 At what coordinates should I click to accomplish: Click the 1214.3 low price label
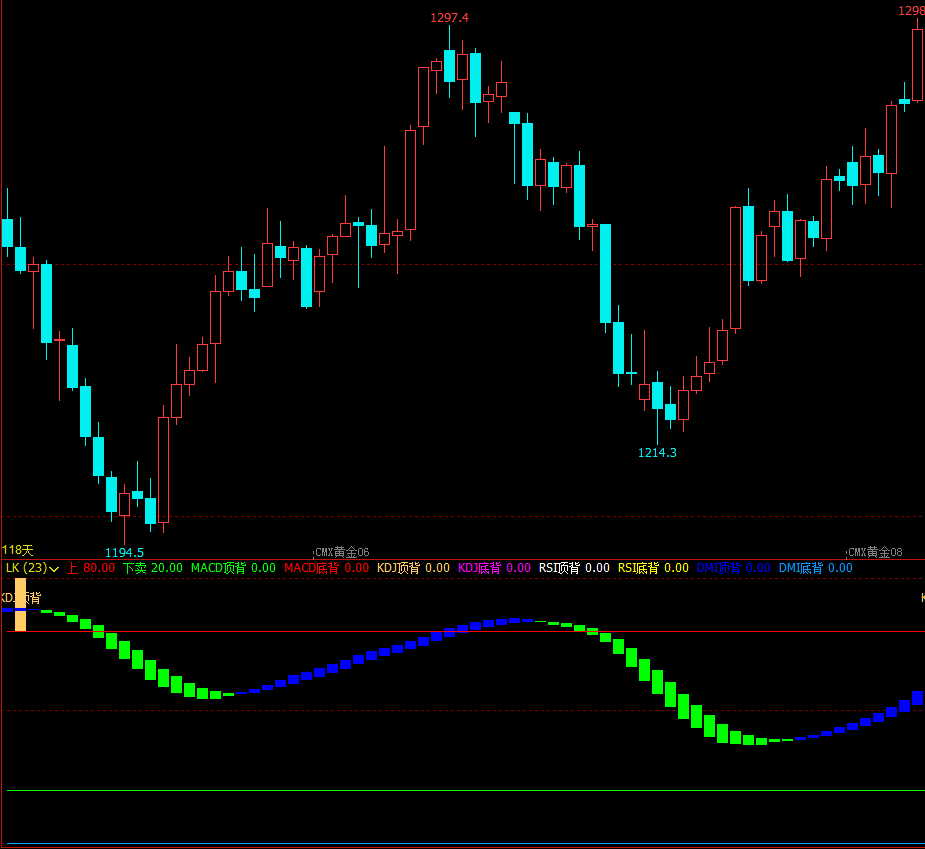657,453
